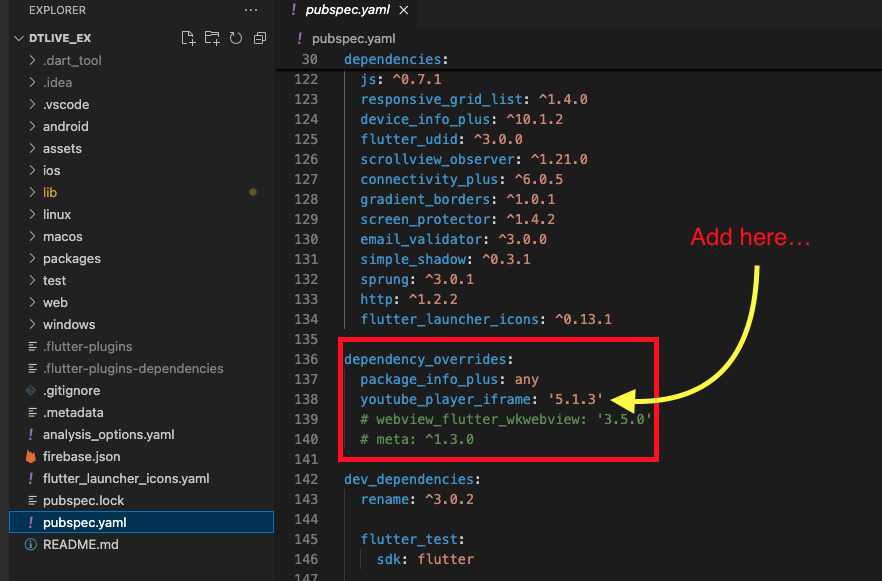Refresh the Explorer file tree

click(x=236, y=38)
